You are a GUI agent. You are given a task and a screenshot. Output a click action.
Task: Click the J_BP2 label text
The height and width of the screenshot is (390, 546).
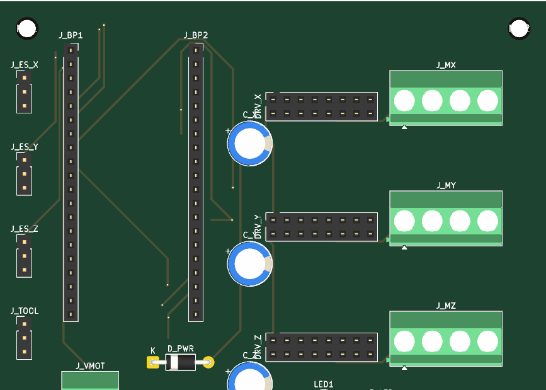(x=196, y=35)
